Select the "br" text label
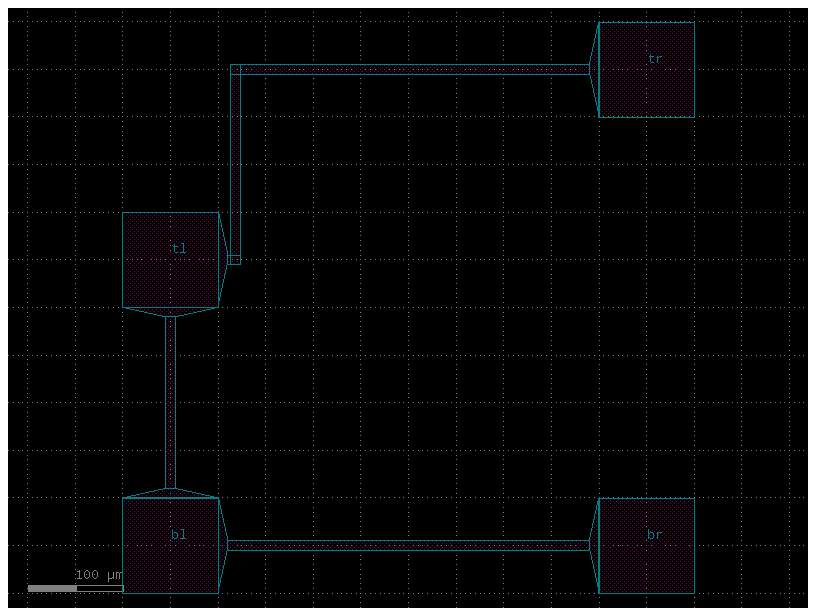Viewport: 816px width, 616px height. (x=655, y=535)
